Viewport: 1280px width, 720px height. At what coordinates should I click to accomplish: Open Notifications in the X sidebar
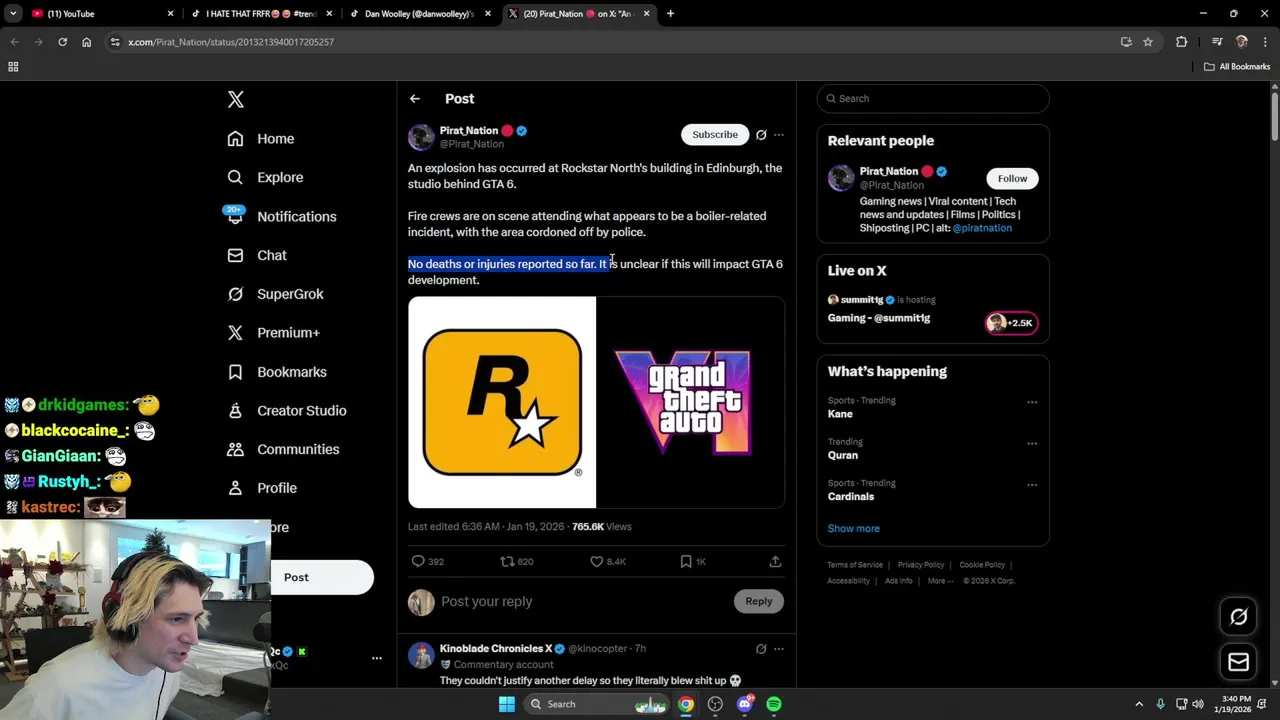tap(281, 216)
